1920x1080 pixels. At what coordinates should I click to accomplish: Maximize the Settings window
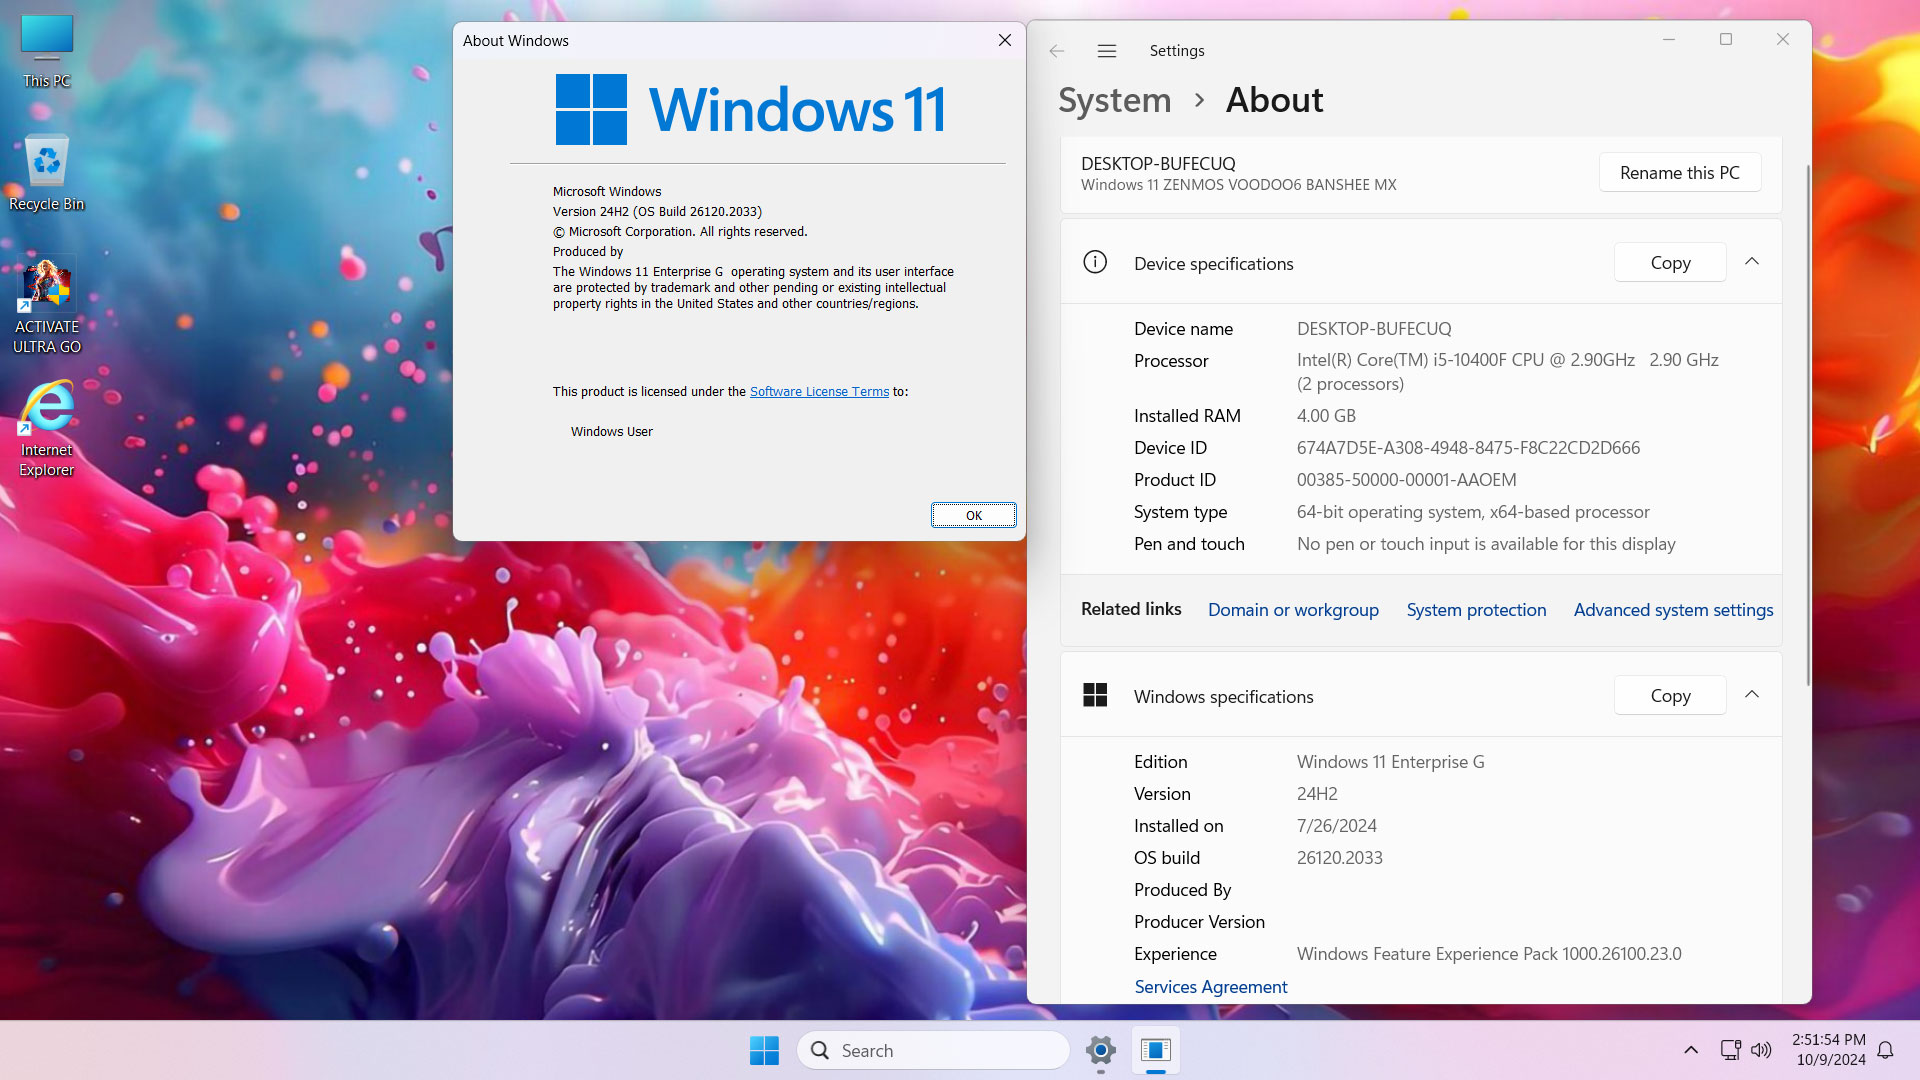click(x=1725, y=40)
